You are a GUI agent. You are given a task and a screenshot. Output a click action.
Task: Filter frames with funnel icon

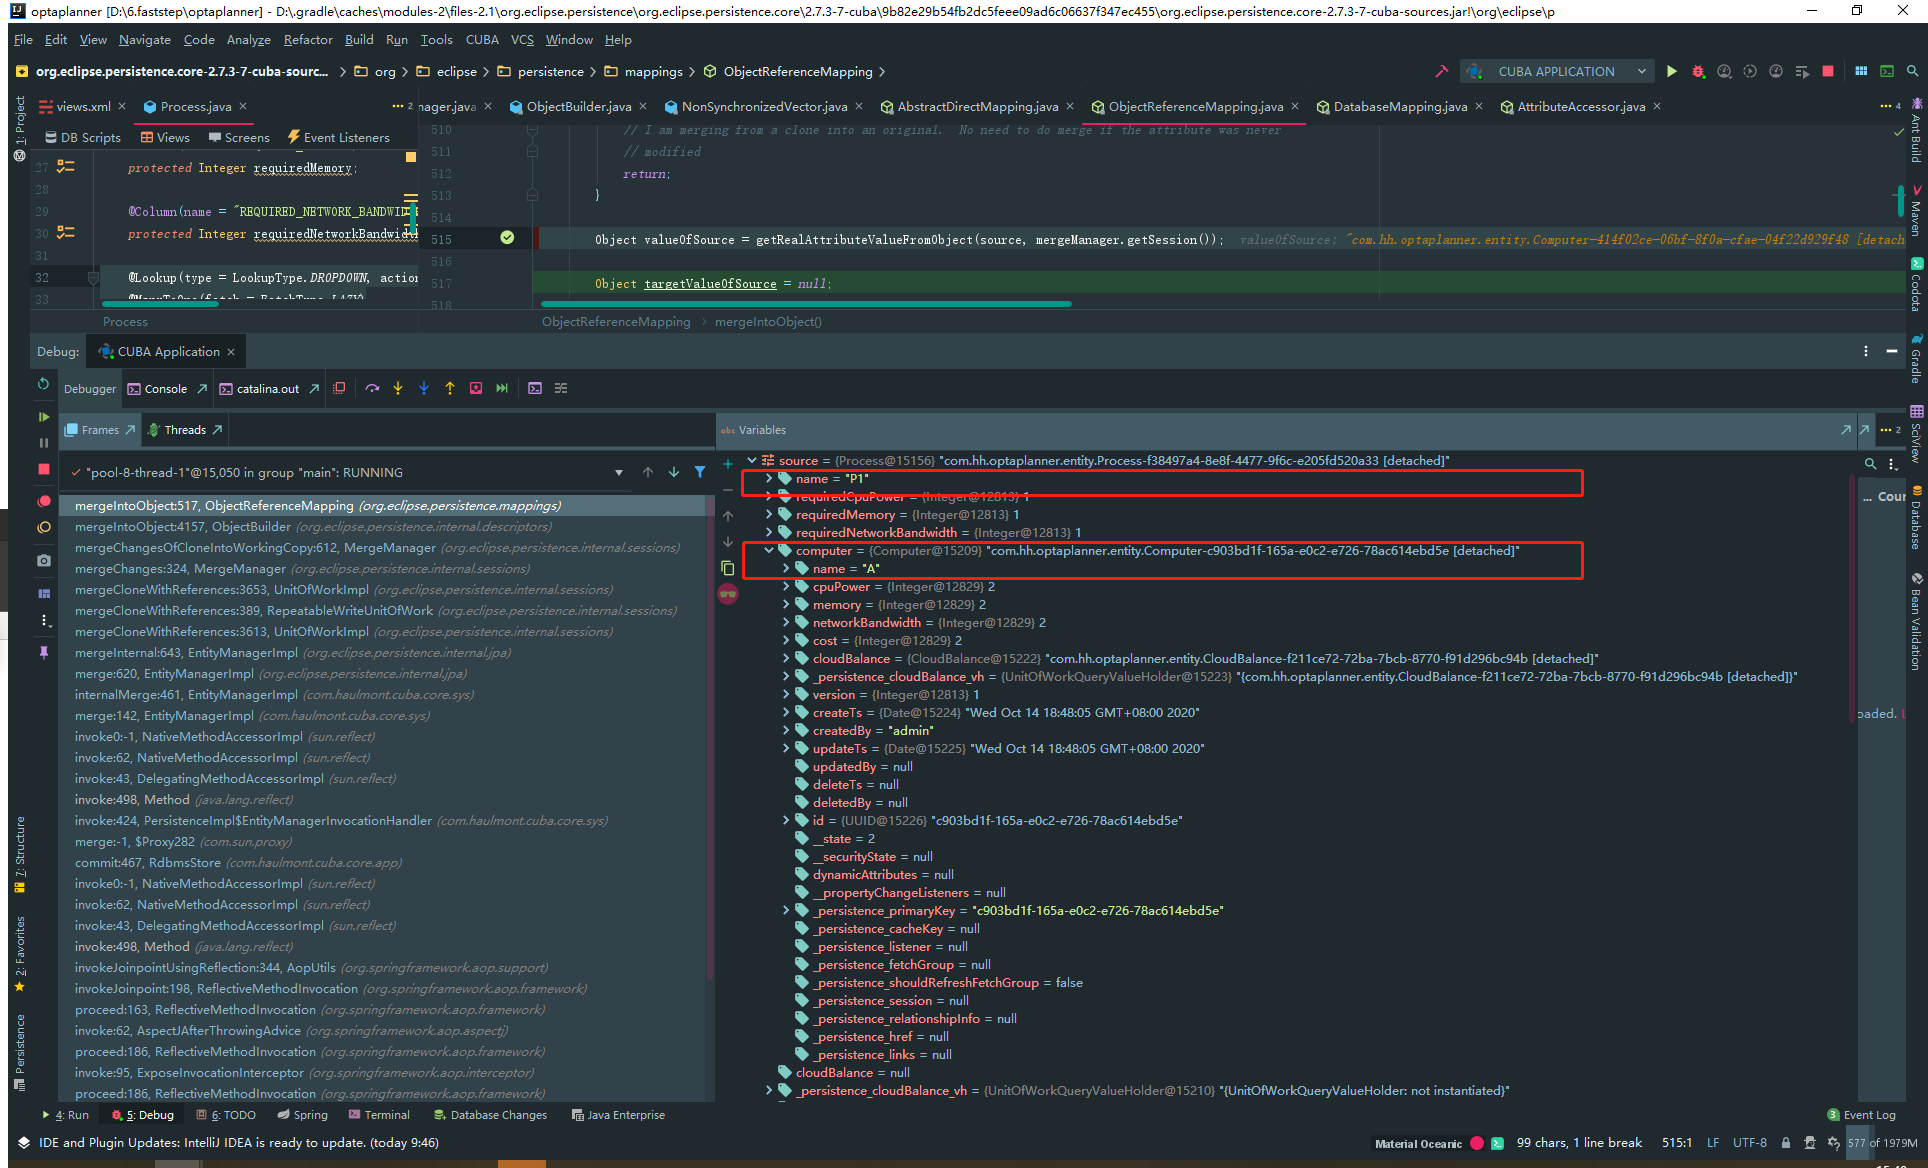[700, 472]
